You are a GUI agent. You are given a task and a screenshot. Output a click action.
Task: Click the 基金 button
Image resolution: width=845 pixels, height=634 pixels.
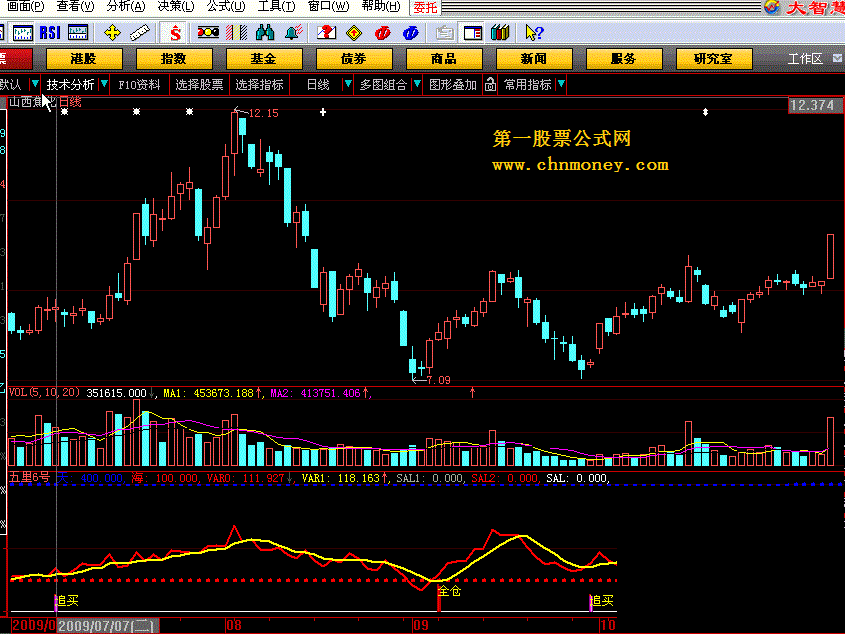point(264,59)
